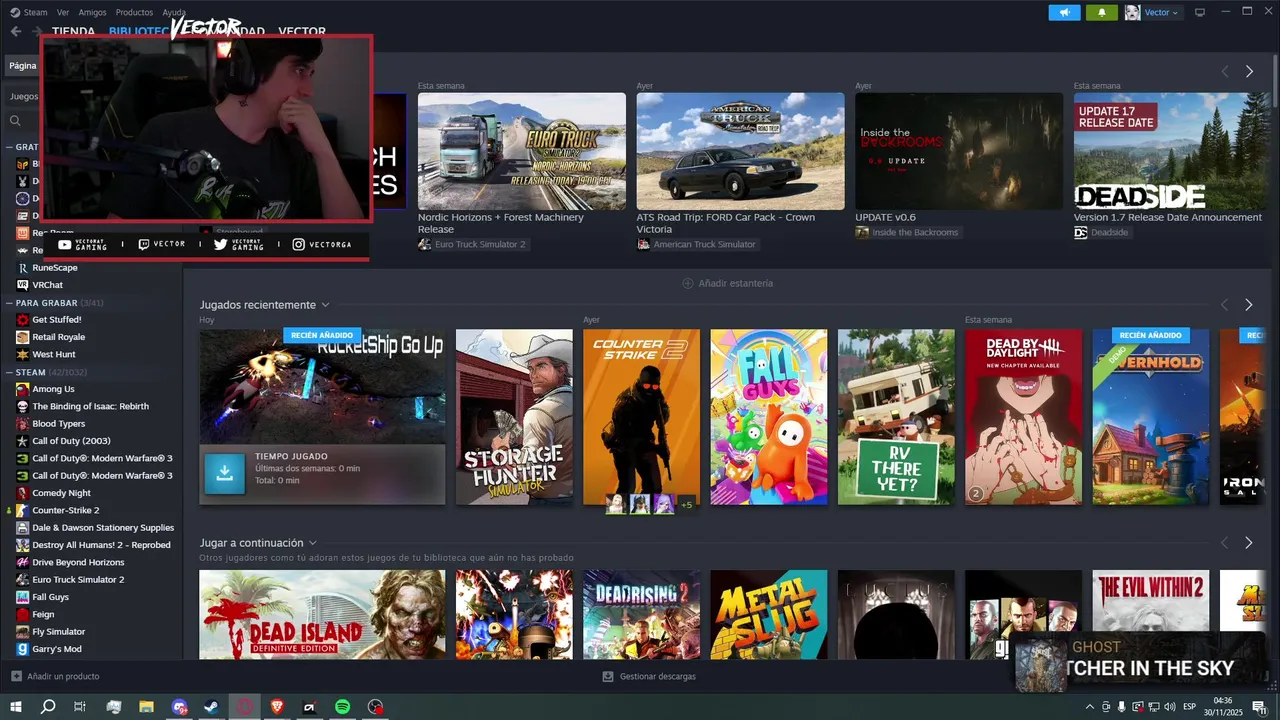Screen dimensions: 1280x720
Task: Open the Storage Hunter Simulator cover
Action: 514,417
